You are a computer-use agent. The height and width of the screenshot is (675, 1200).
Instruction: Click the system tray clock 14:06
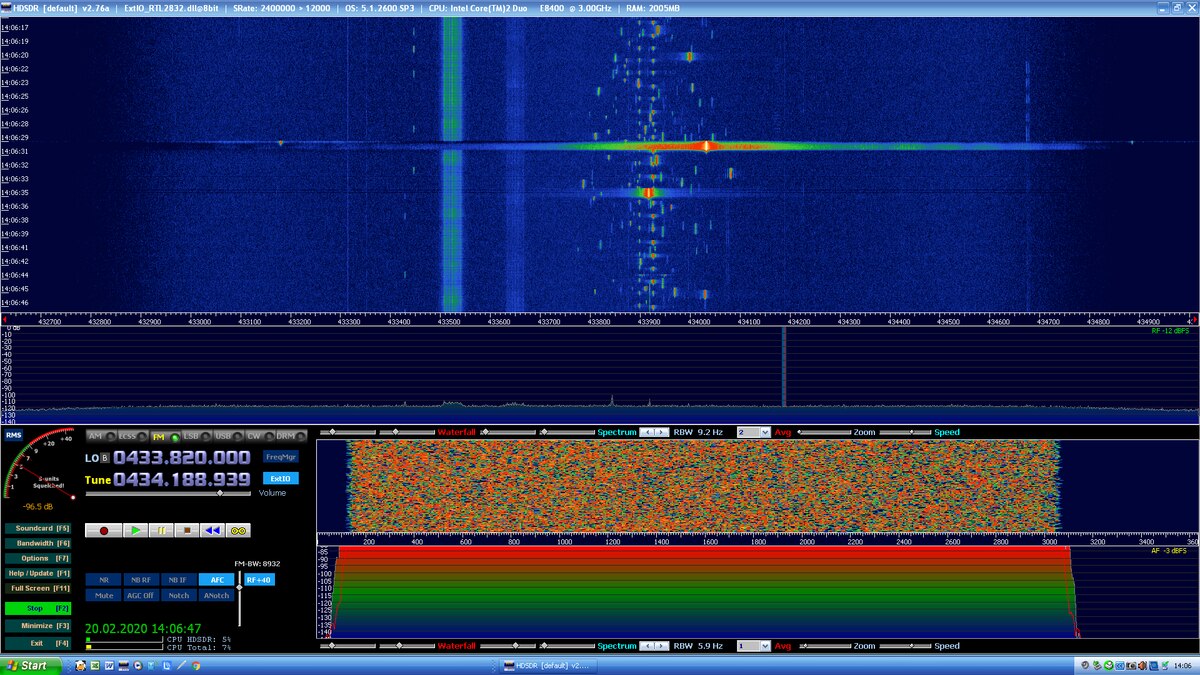click(1183, 665)
